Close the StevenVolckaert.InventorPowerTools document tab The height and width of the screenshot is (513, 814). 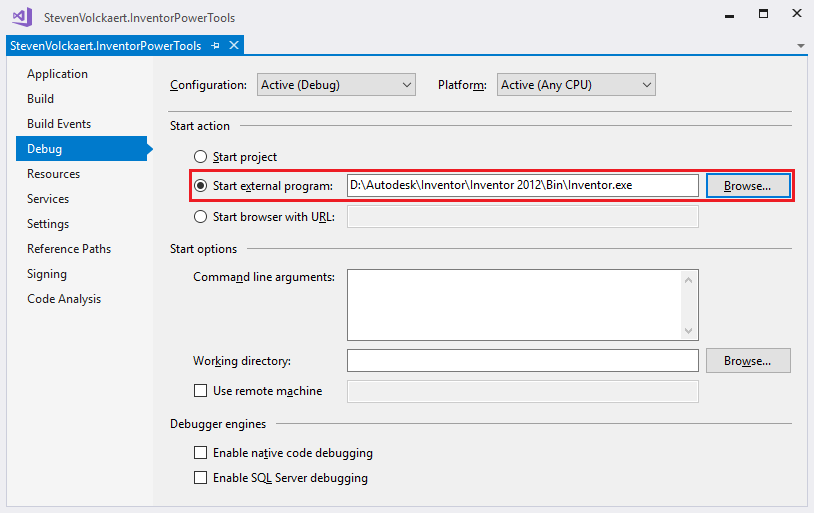pyautogui.click(x=234, y=45)
